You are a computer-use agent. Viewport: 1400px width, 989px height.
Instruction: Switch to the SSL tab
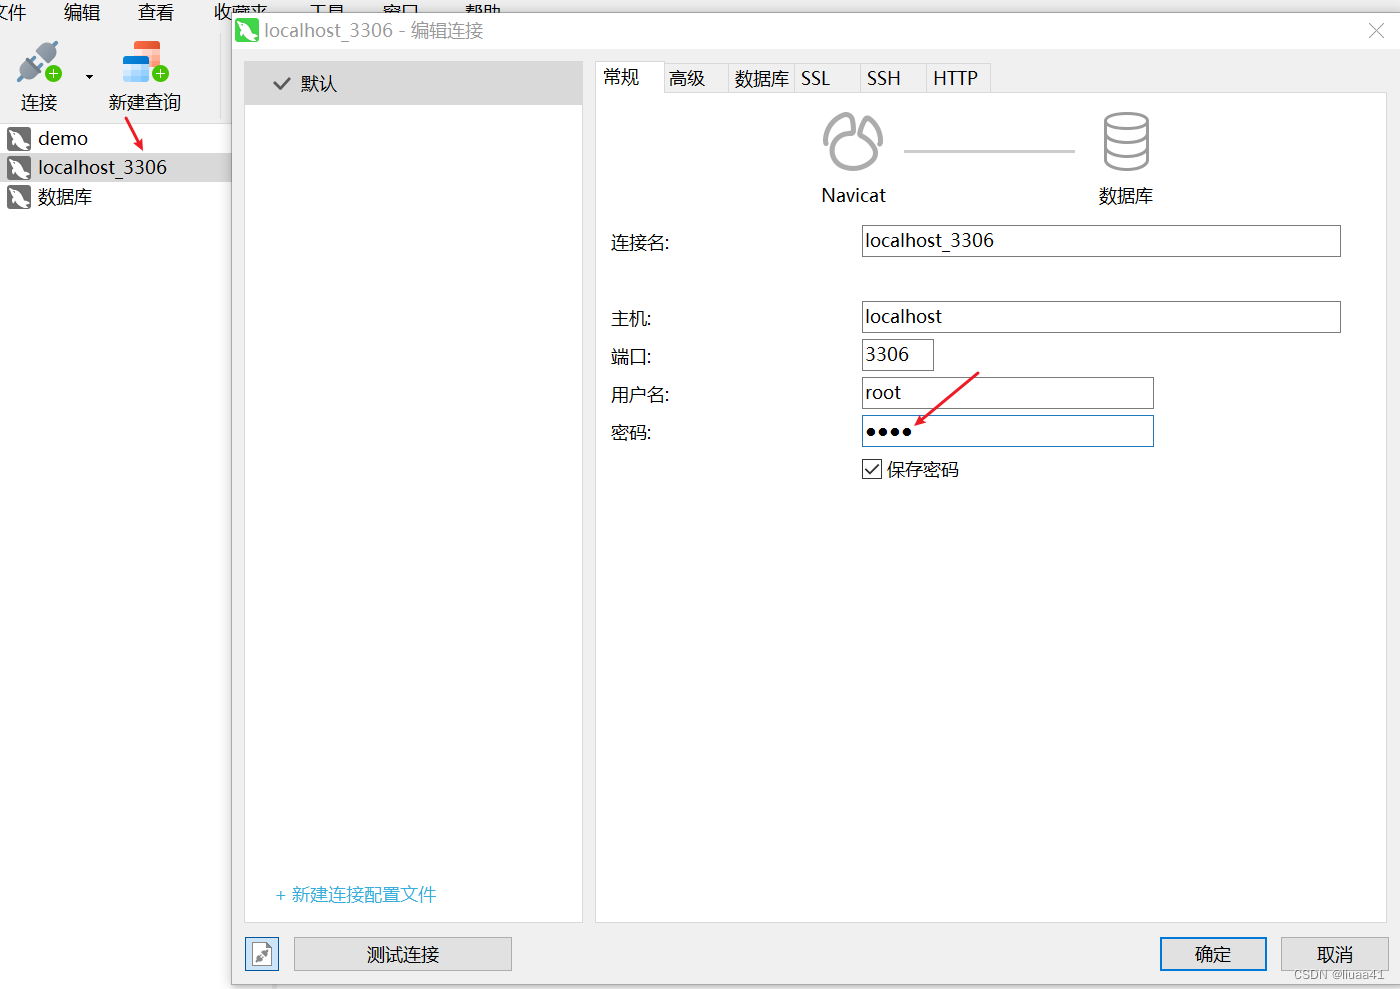click(826, 78)
